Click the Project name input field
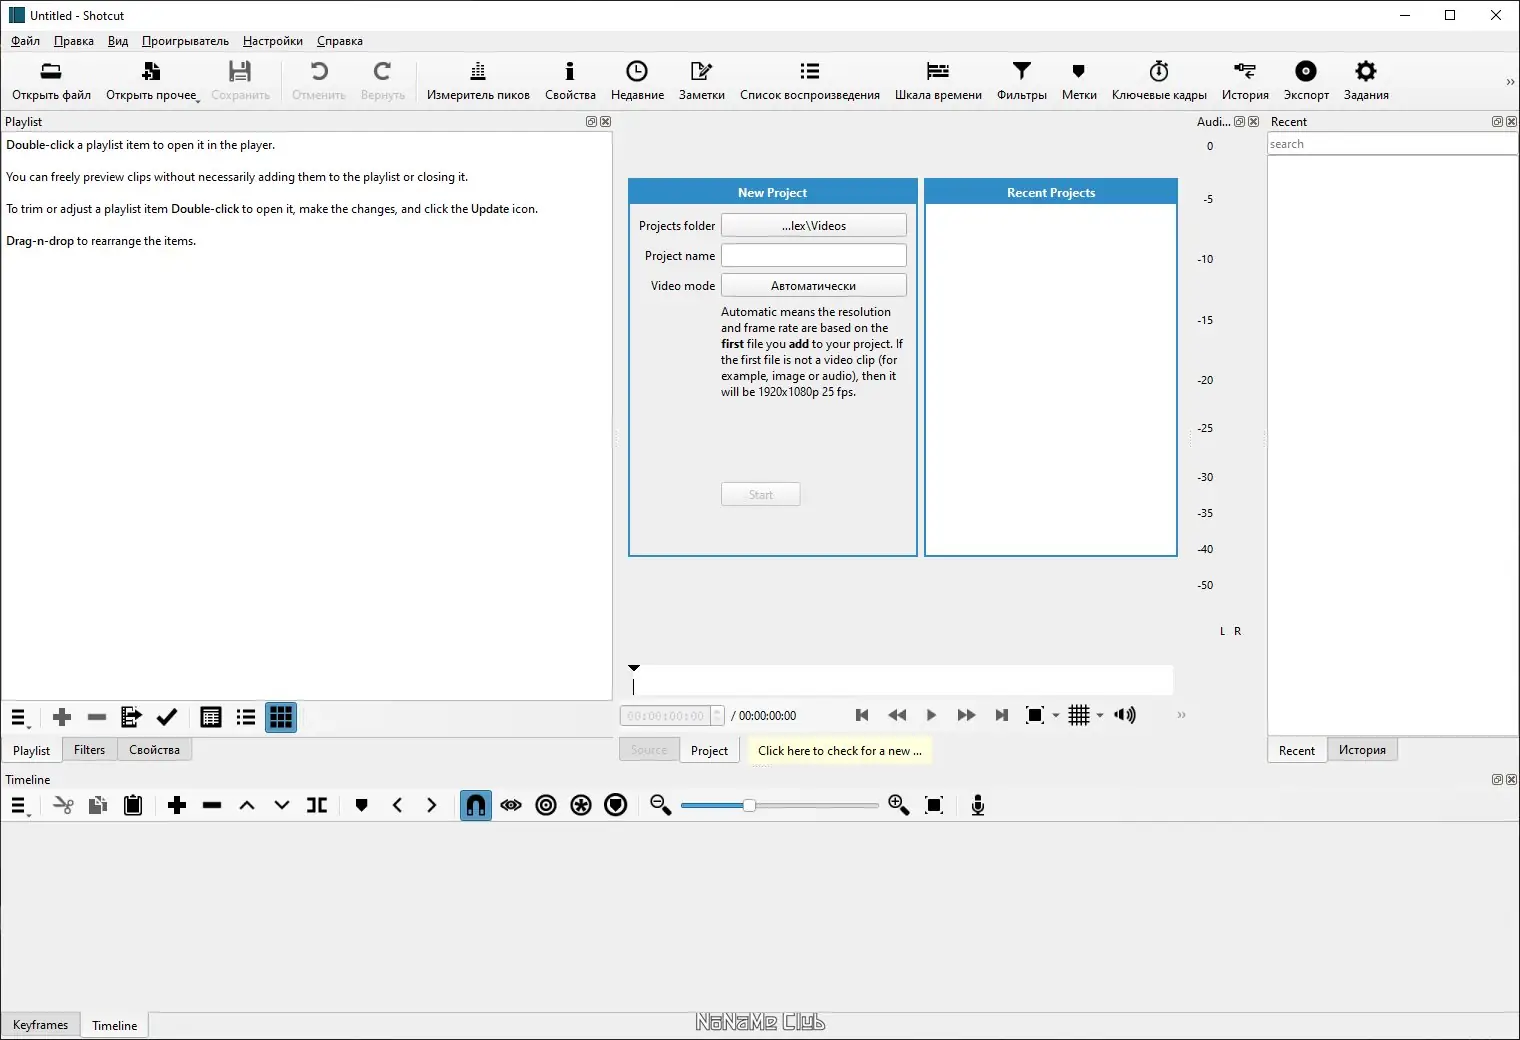1520x1040 pixels. pyautogui.click(x=814, y=255)
